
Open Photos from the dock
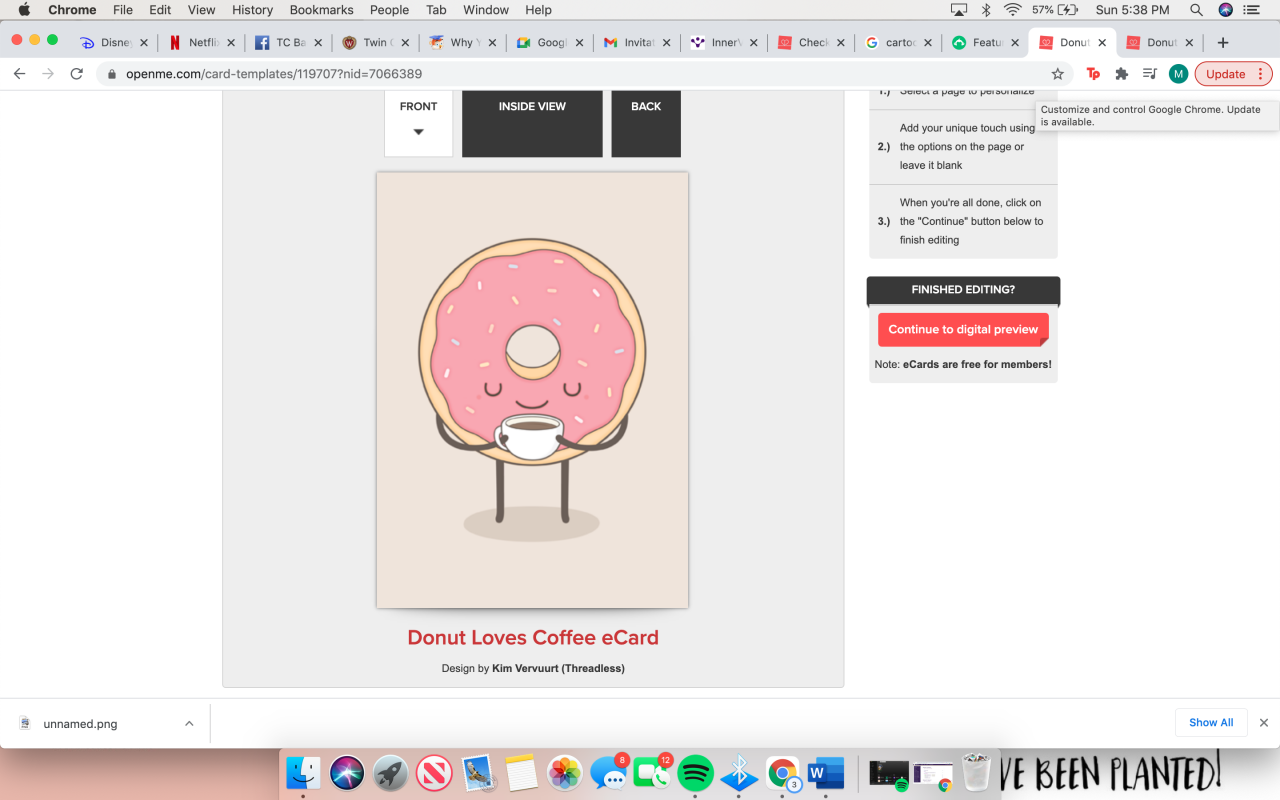[565, 773]
